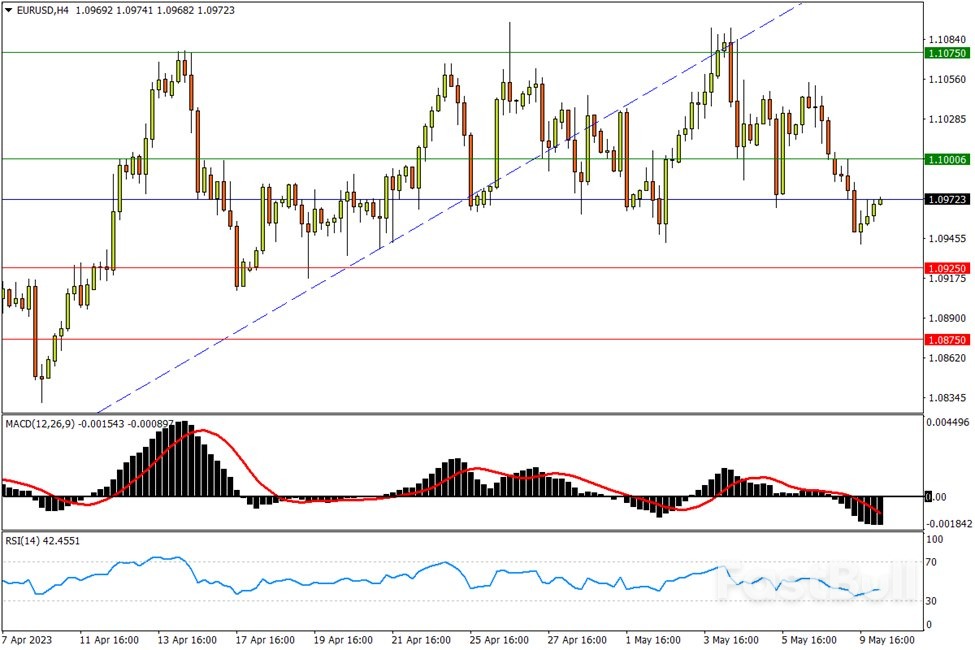Click the 0.004496 MACD scale value
The image size is (975, 650).
point(947,423)
